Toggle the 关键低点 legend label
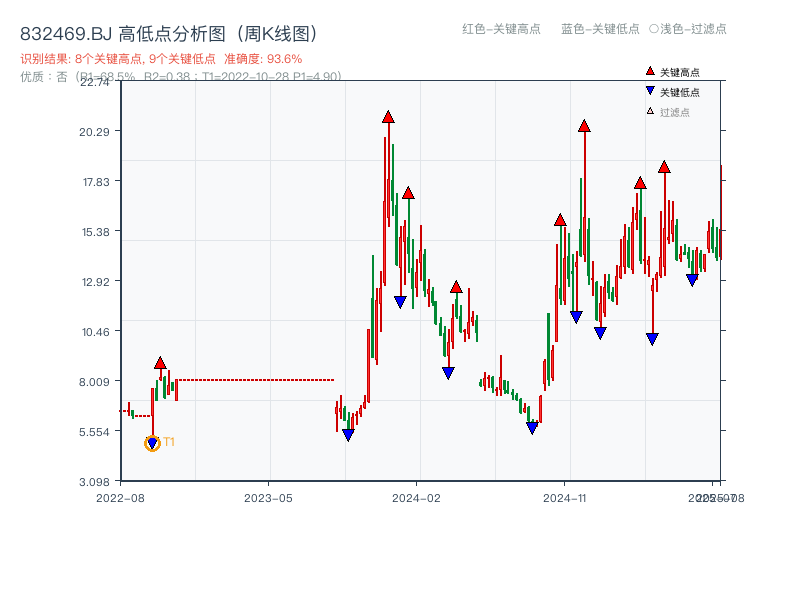800x600 pixels. [680, 92]
